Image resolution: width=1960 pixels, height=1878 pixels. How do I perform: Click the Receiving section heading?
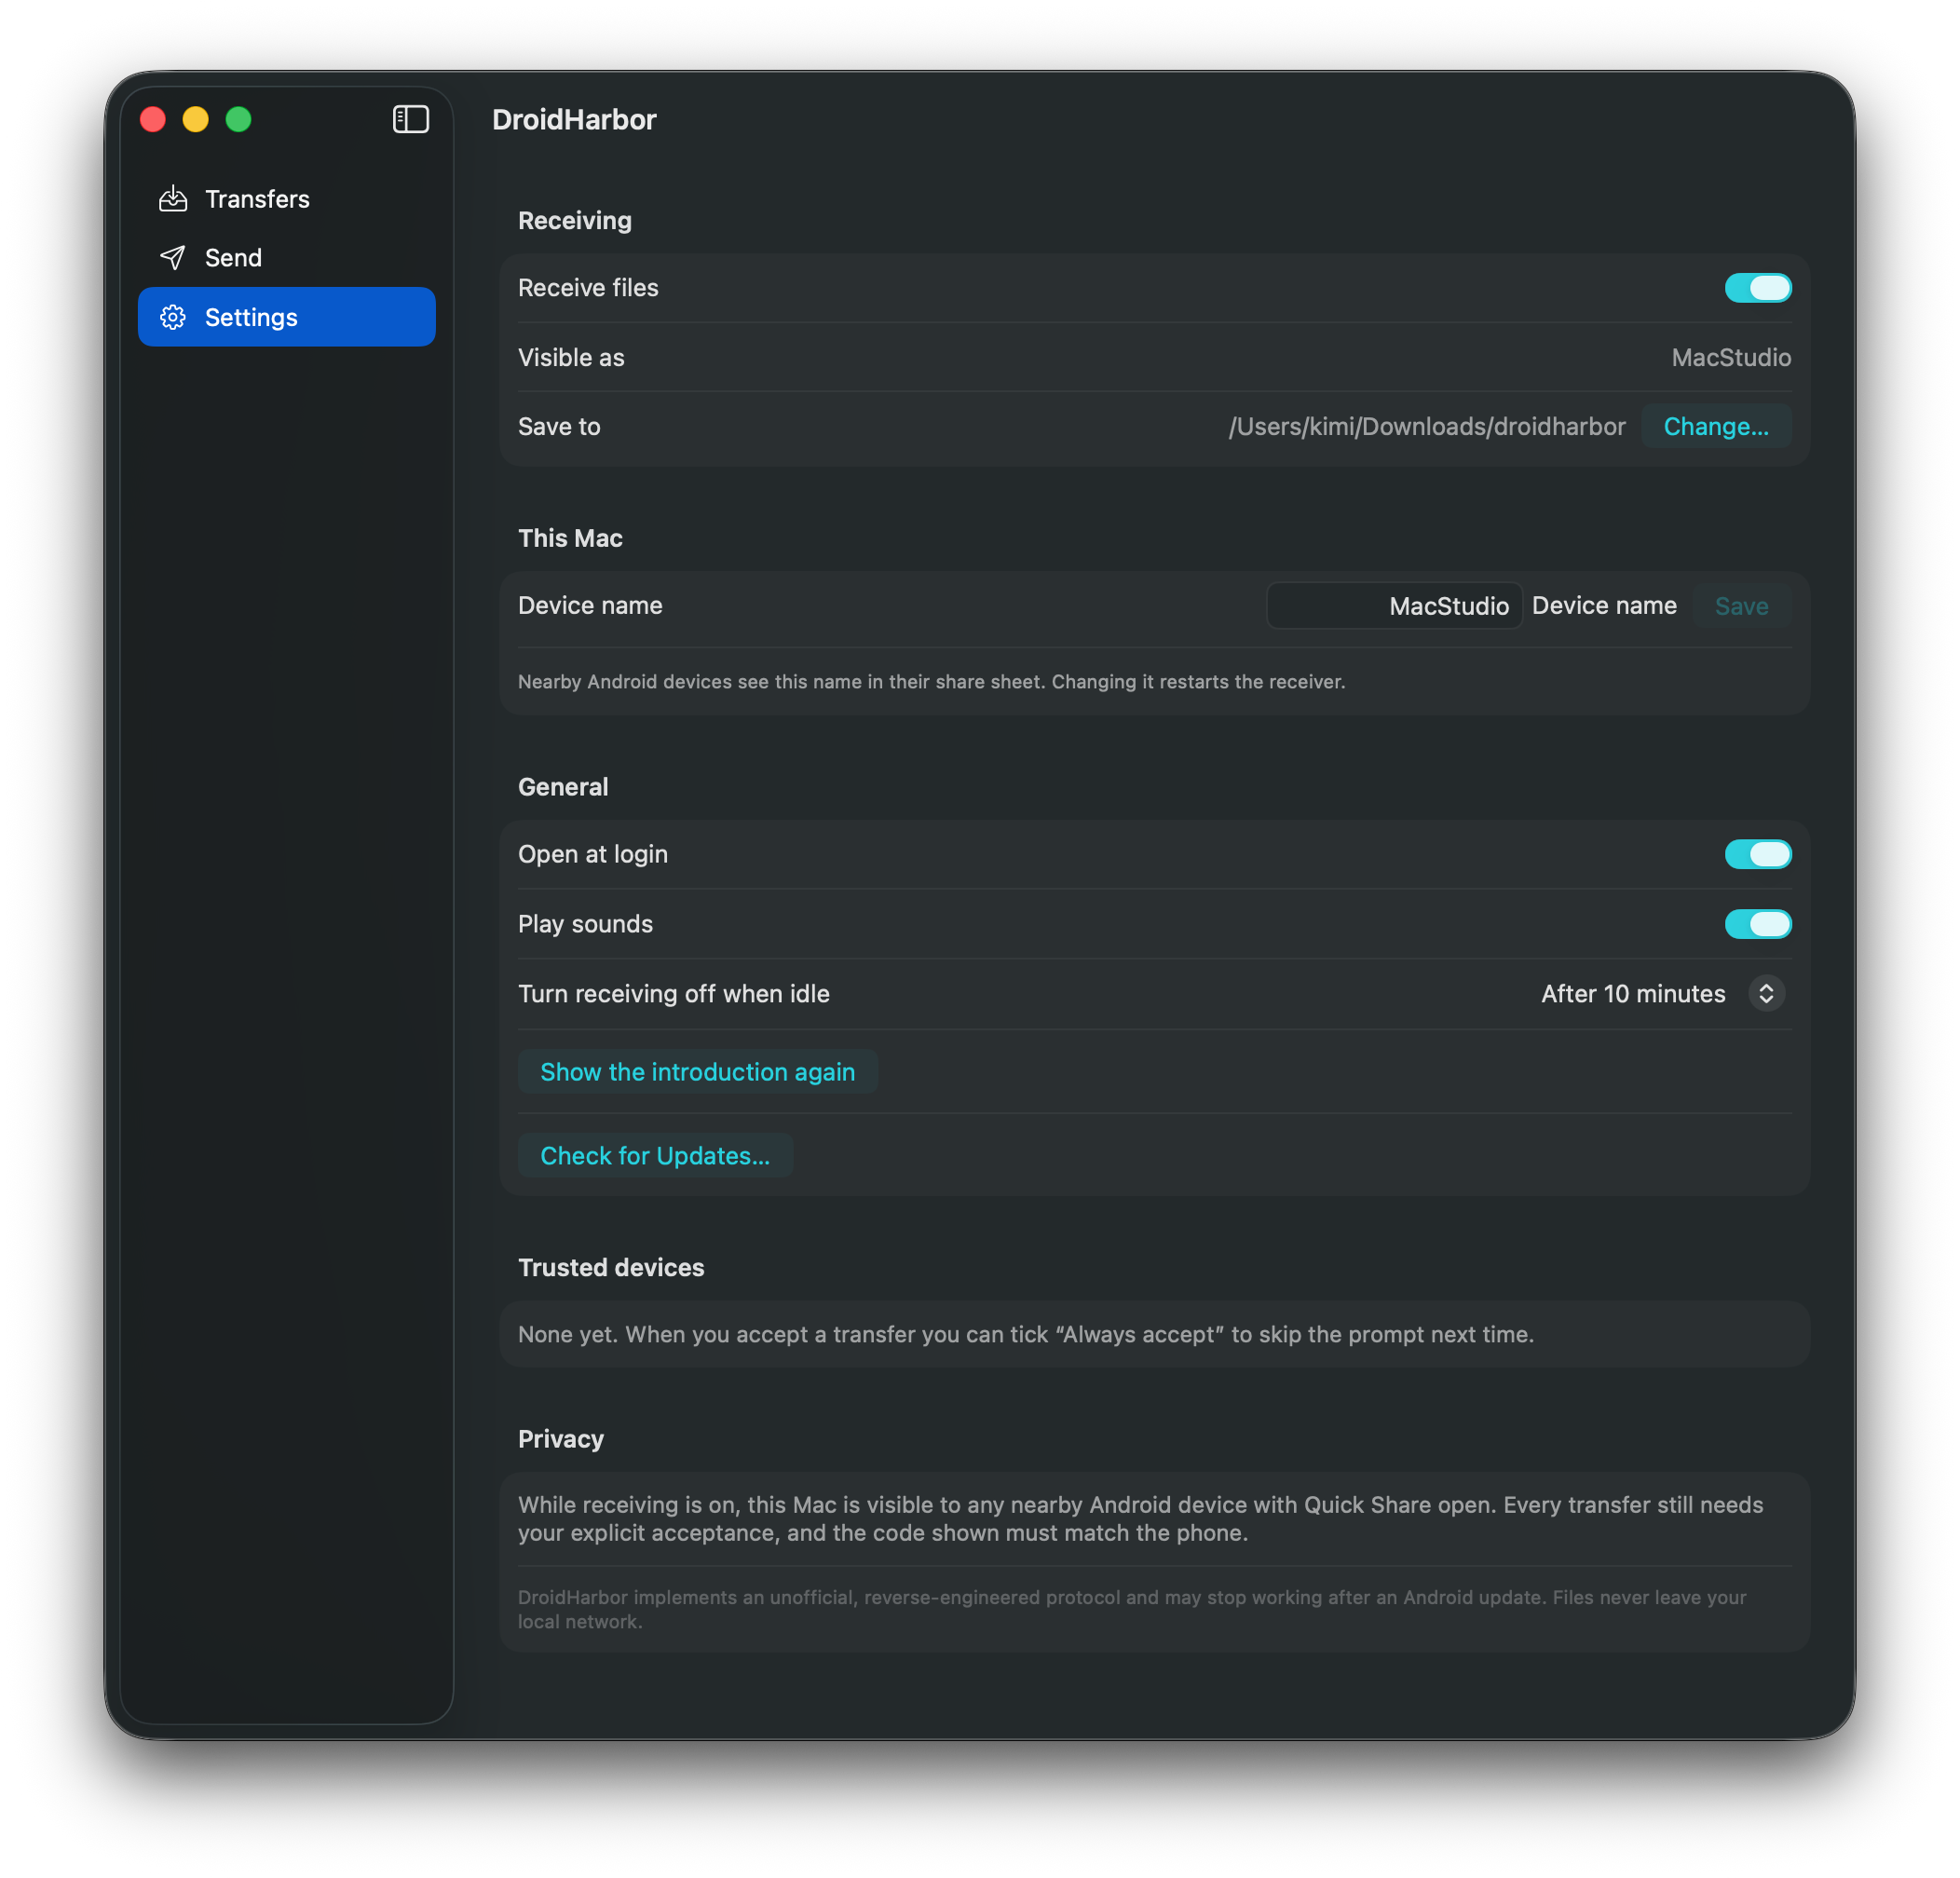click(574, 220)
